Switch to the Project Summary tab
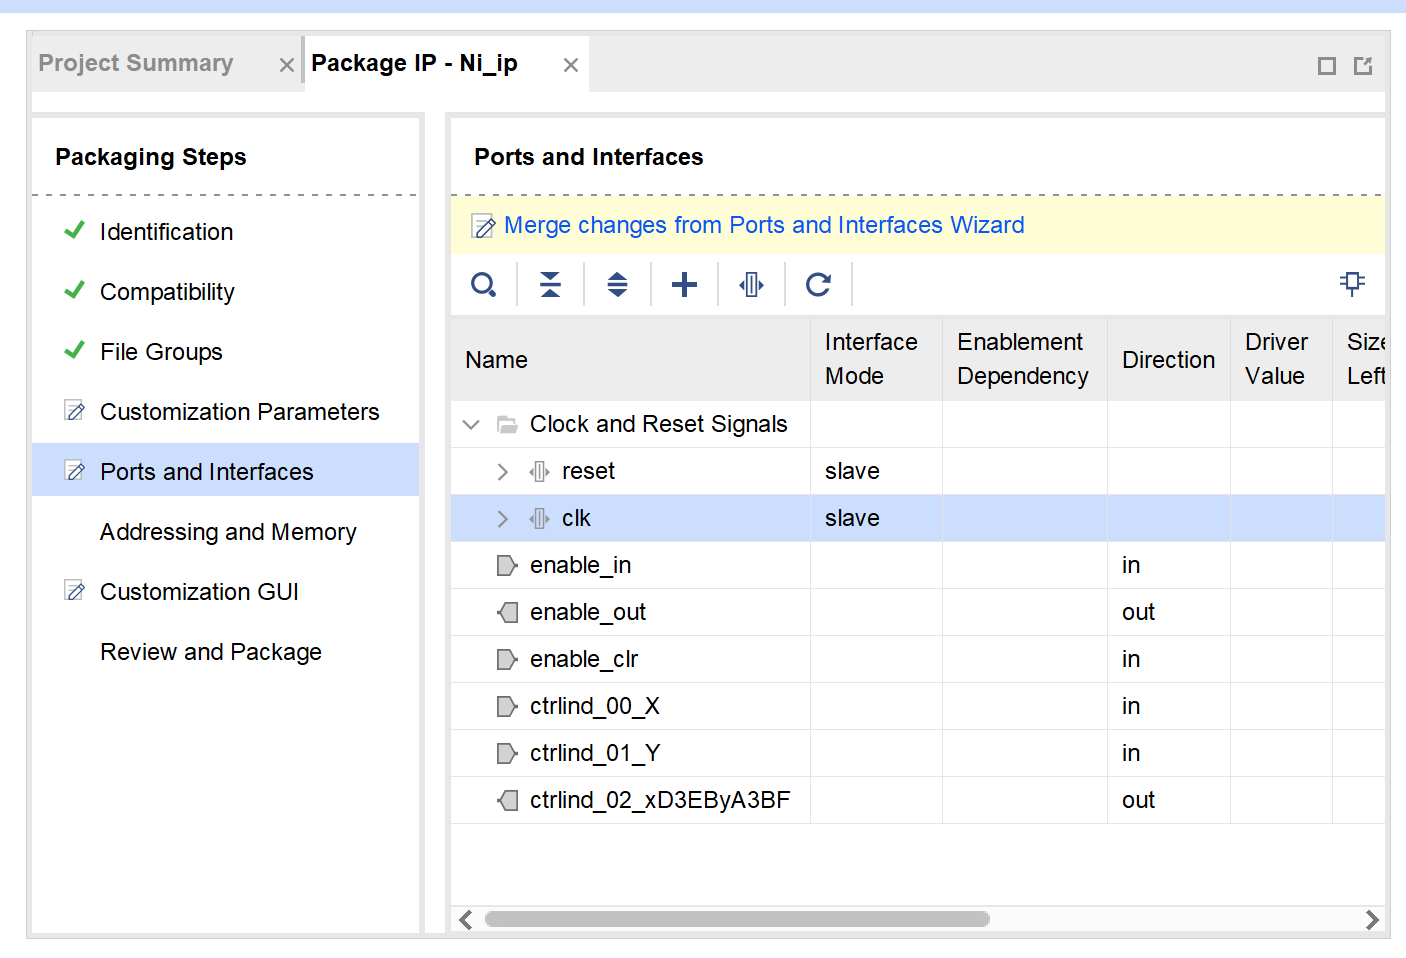The image size is (1406, 958). [x=136, y=64]
